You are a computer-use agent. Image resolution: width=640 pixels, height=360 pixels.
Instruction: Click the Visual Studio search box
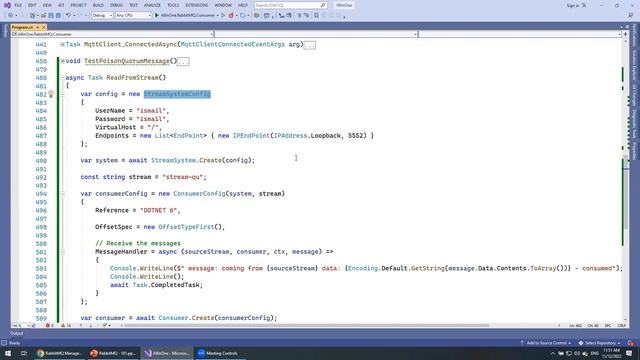point(290,5)
